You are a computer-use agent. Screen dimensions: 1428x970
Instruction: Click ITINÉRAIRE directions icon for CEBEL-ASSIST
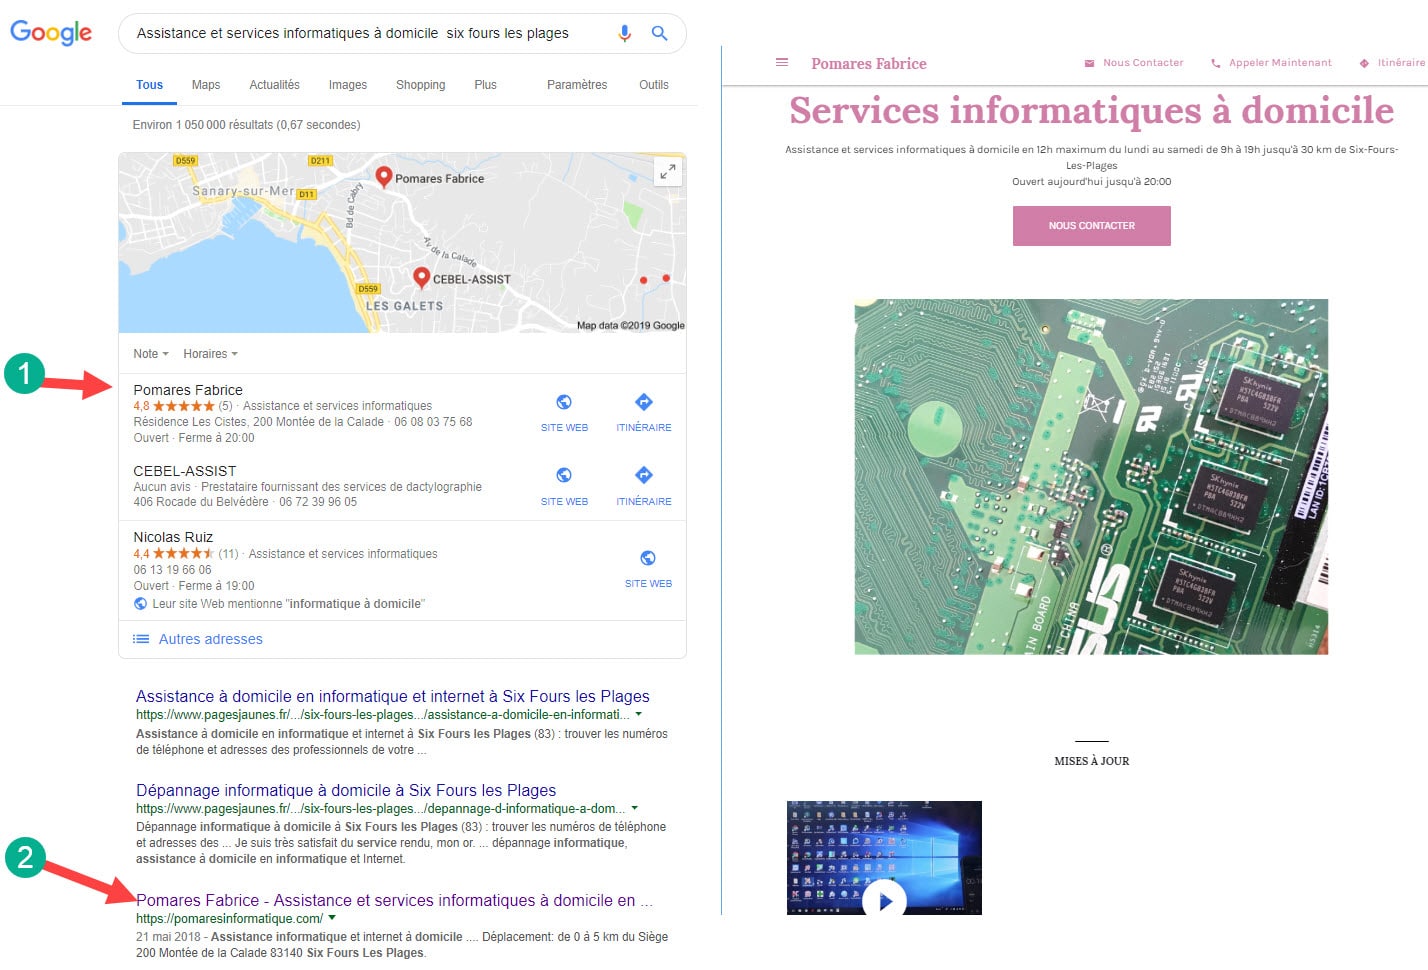(x=643, y=474)
